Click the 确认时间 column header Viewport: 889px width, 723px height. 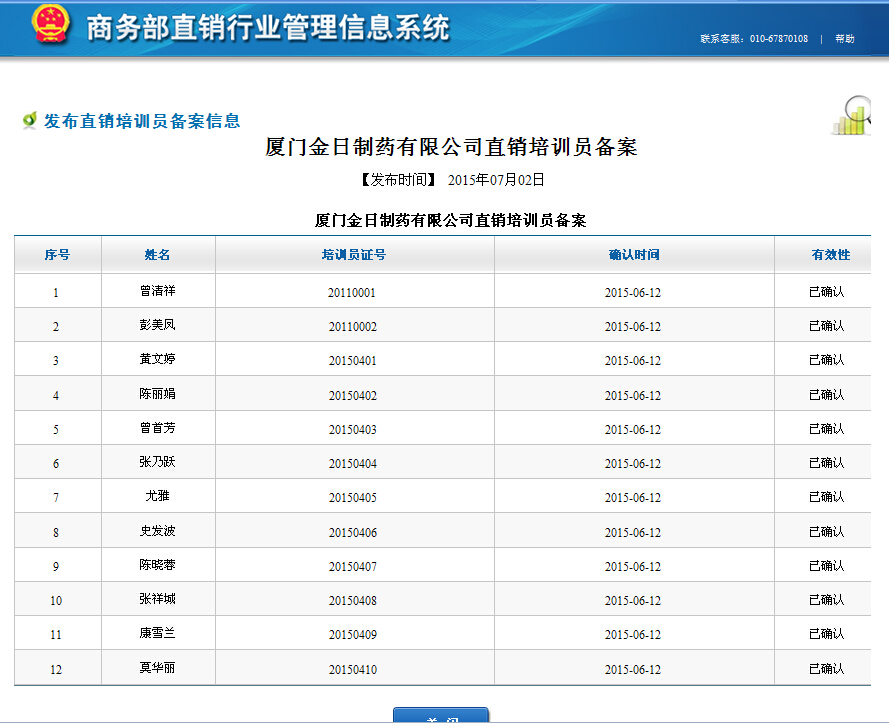(x=633, y=255)
